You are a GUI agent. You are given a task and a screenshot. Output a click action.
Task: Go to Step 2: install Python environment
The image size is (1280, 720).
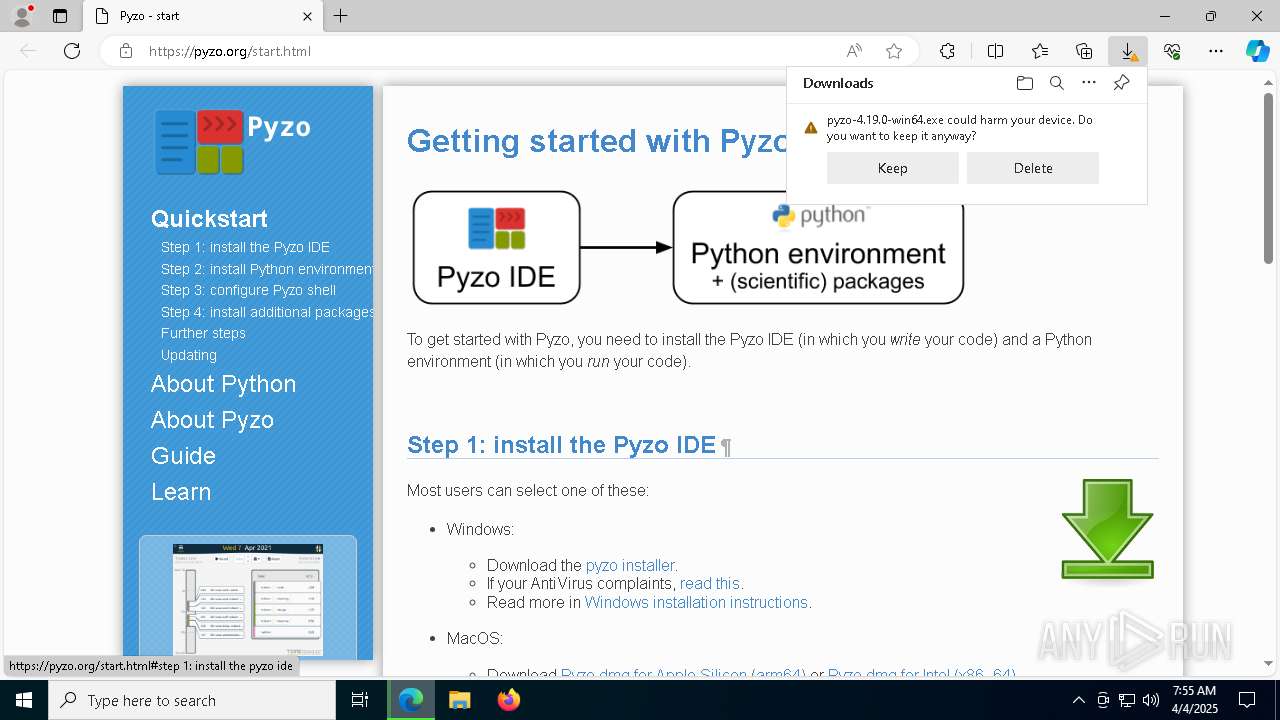[x=266, y=269]
